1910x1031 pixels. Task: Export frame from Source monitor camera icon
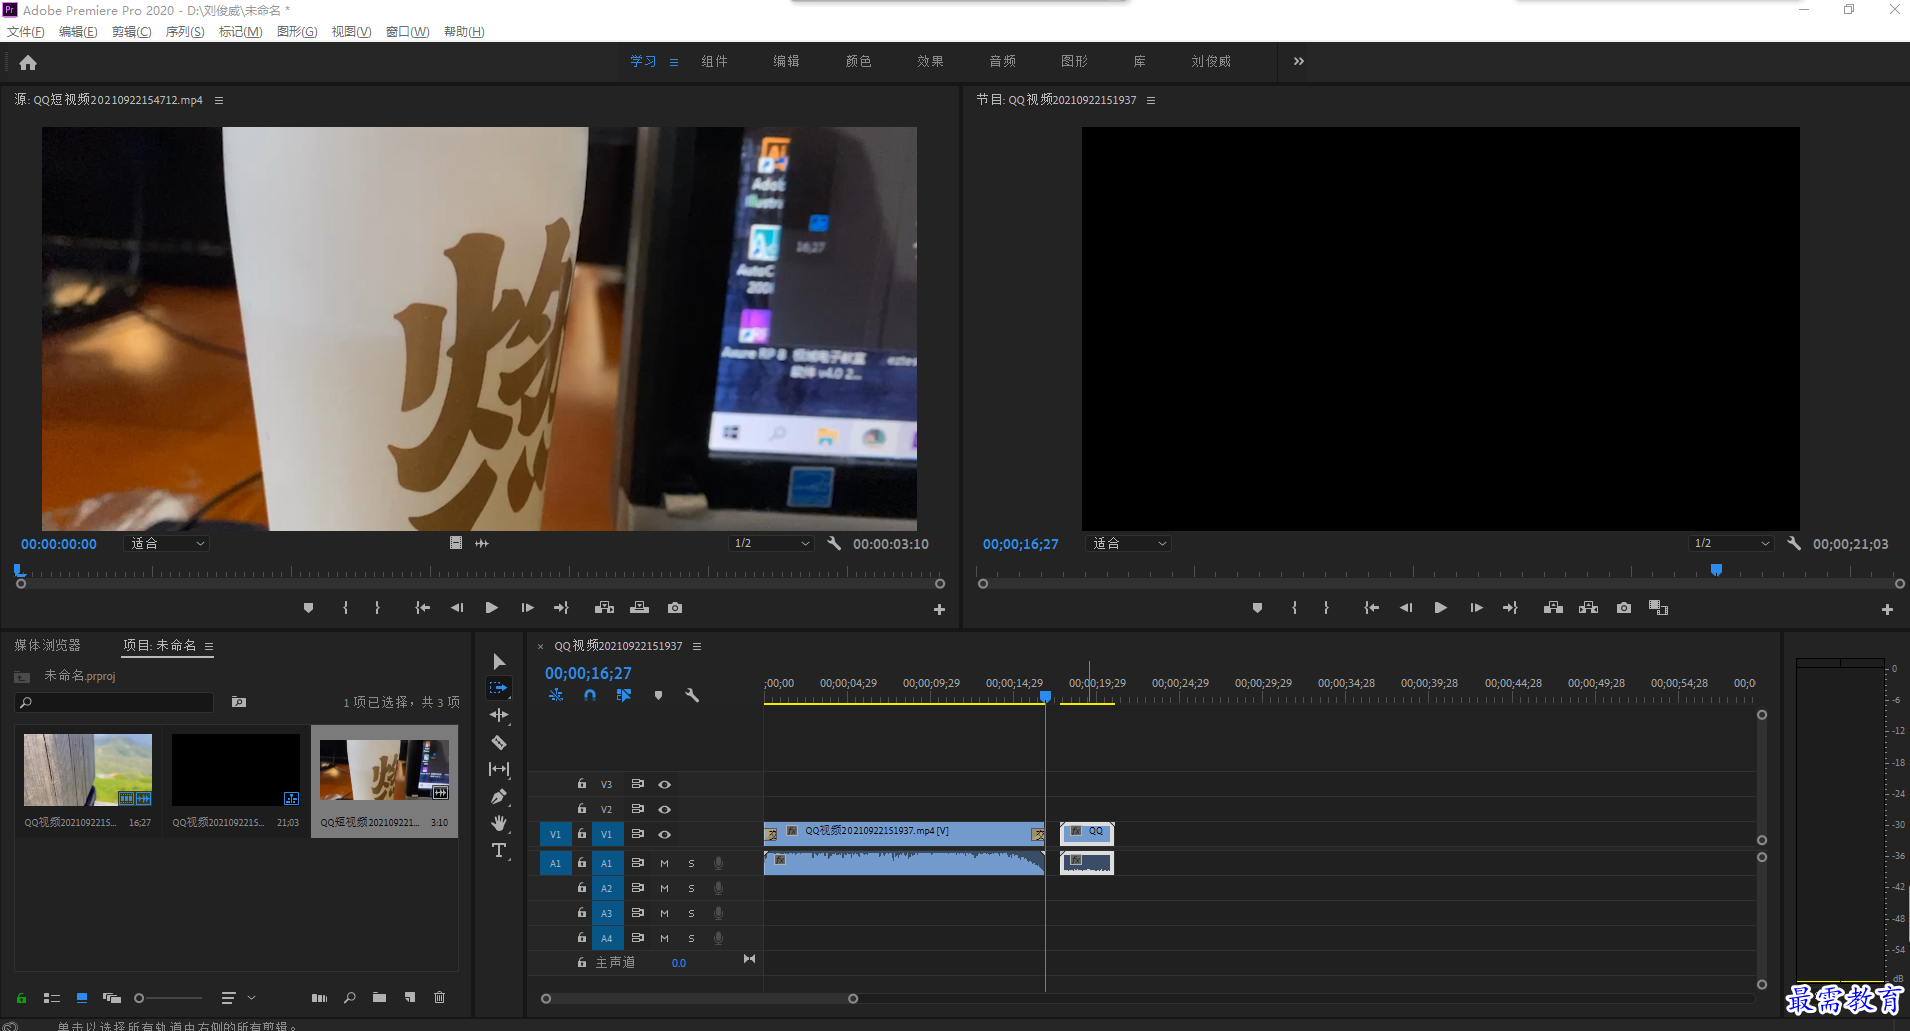pyautogui.click(x=675, y=607)
